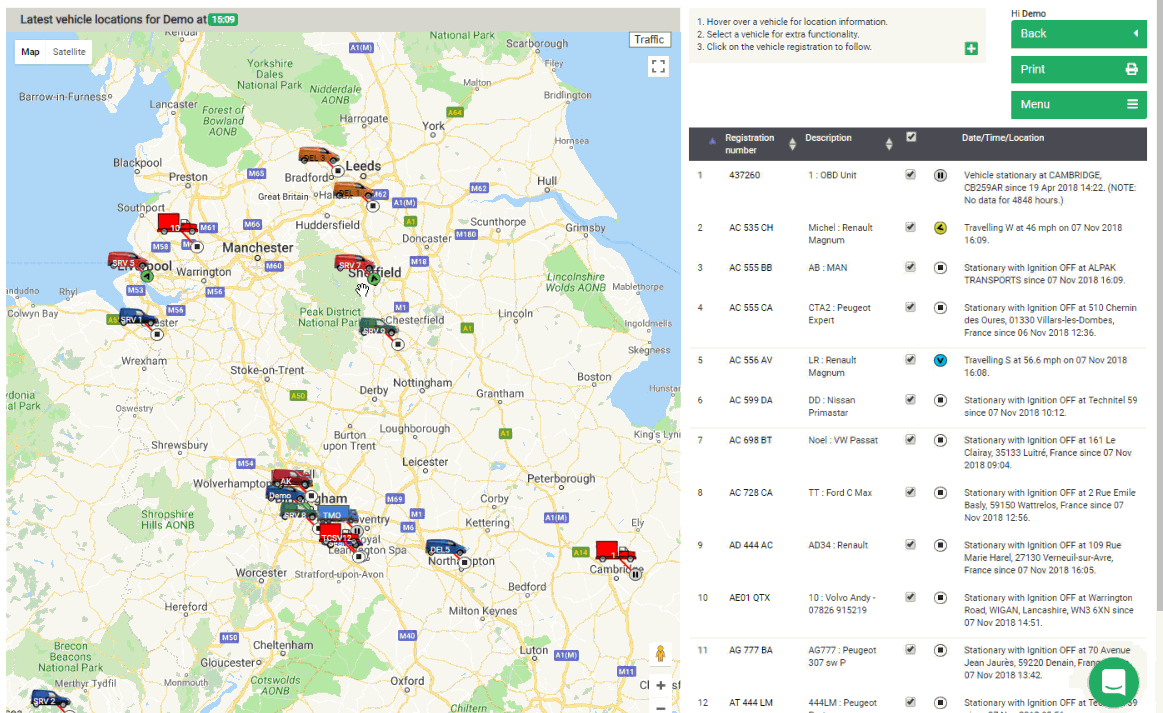Switch to the Satellite map view

coord(69,50)
